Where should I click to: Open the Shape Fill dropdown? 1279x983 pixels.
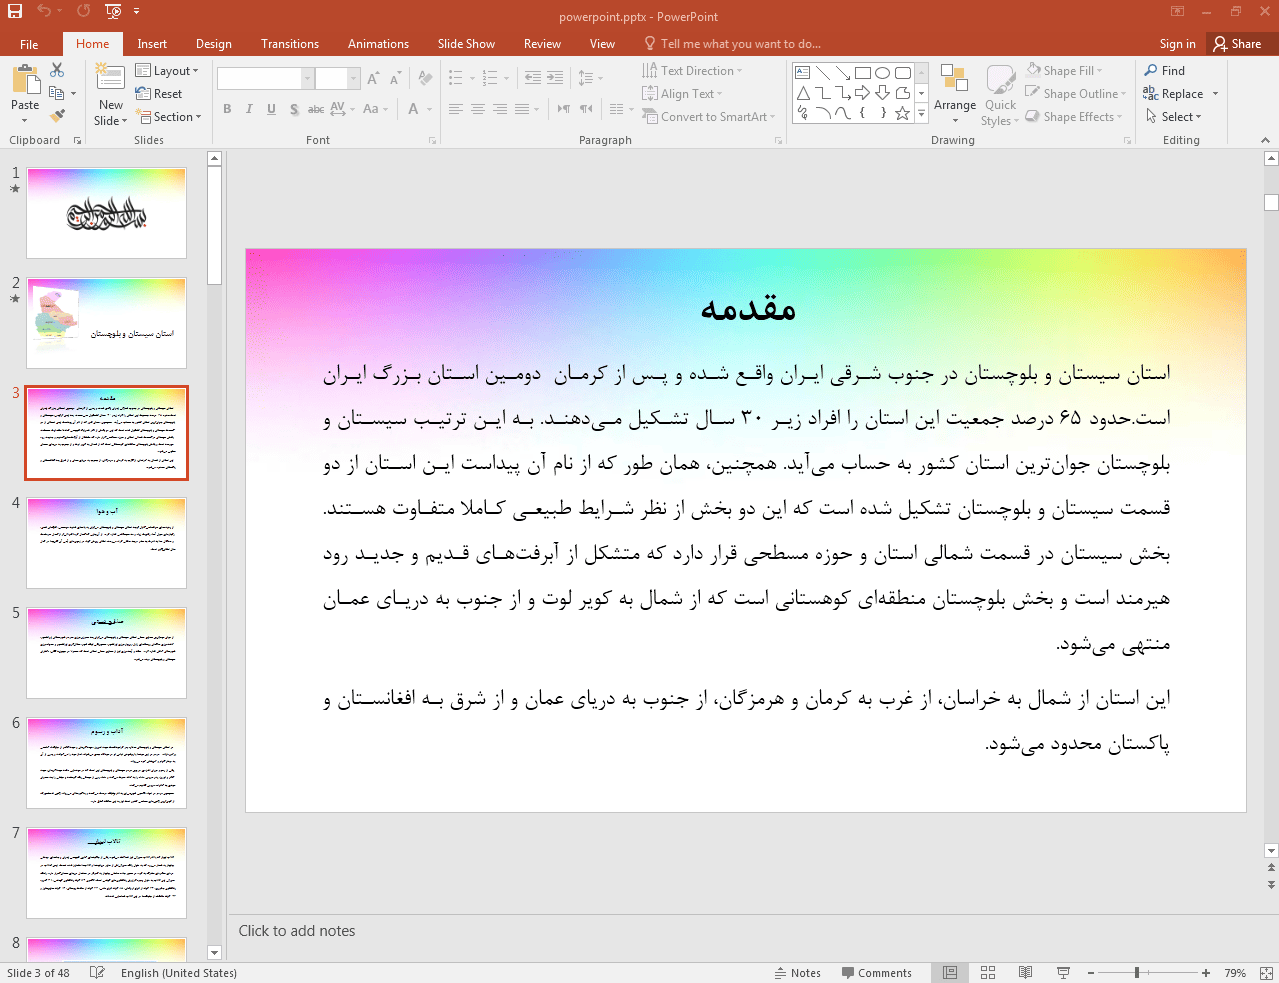[x=1065, y=71]
